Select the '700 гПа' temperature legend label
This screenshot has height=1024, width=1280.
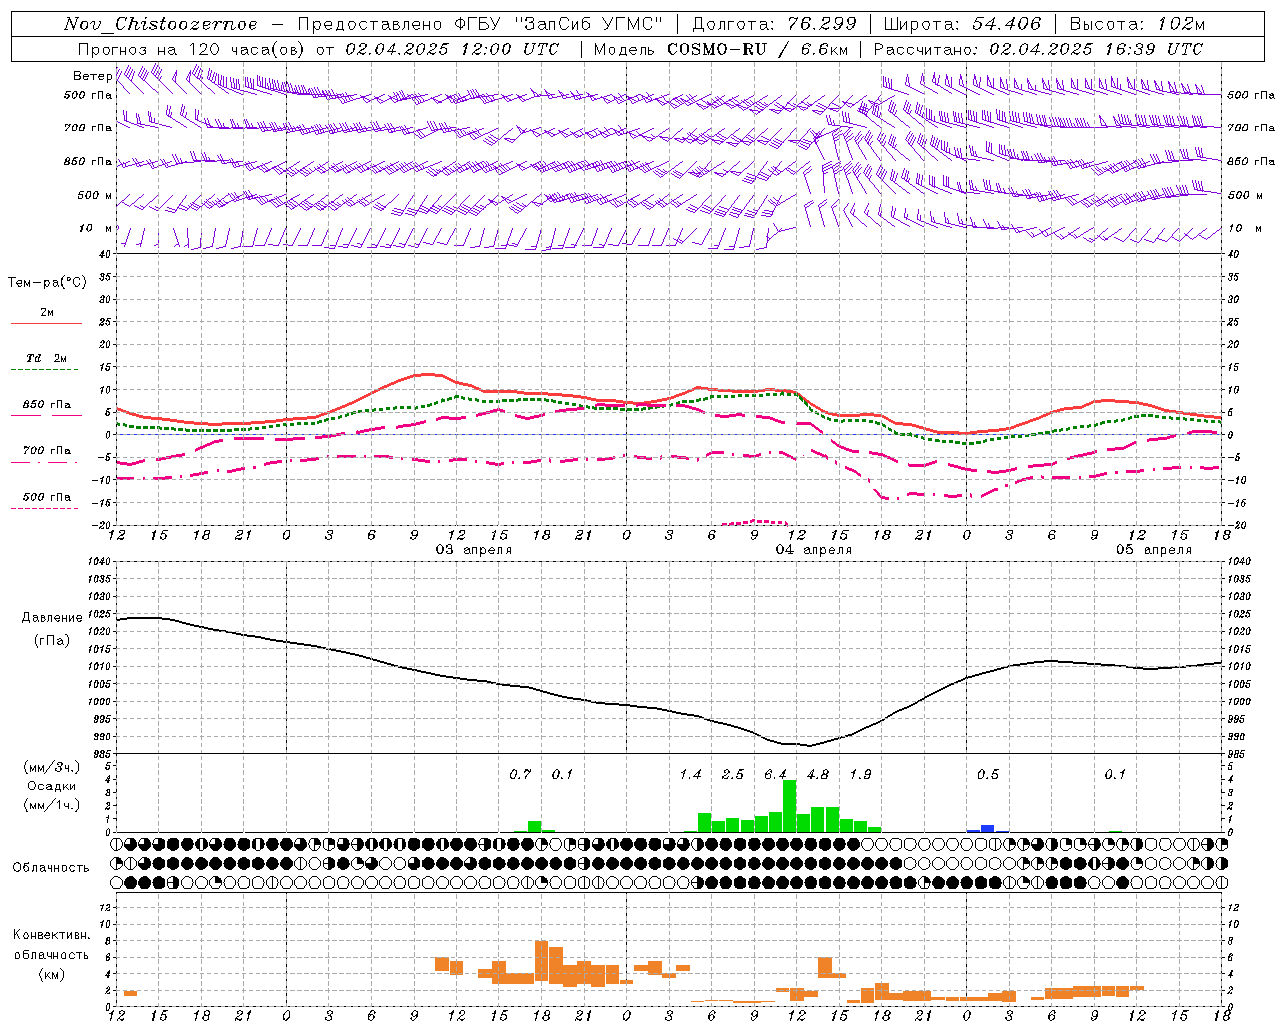[x=47, y=450]
